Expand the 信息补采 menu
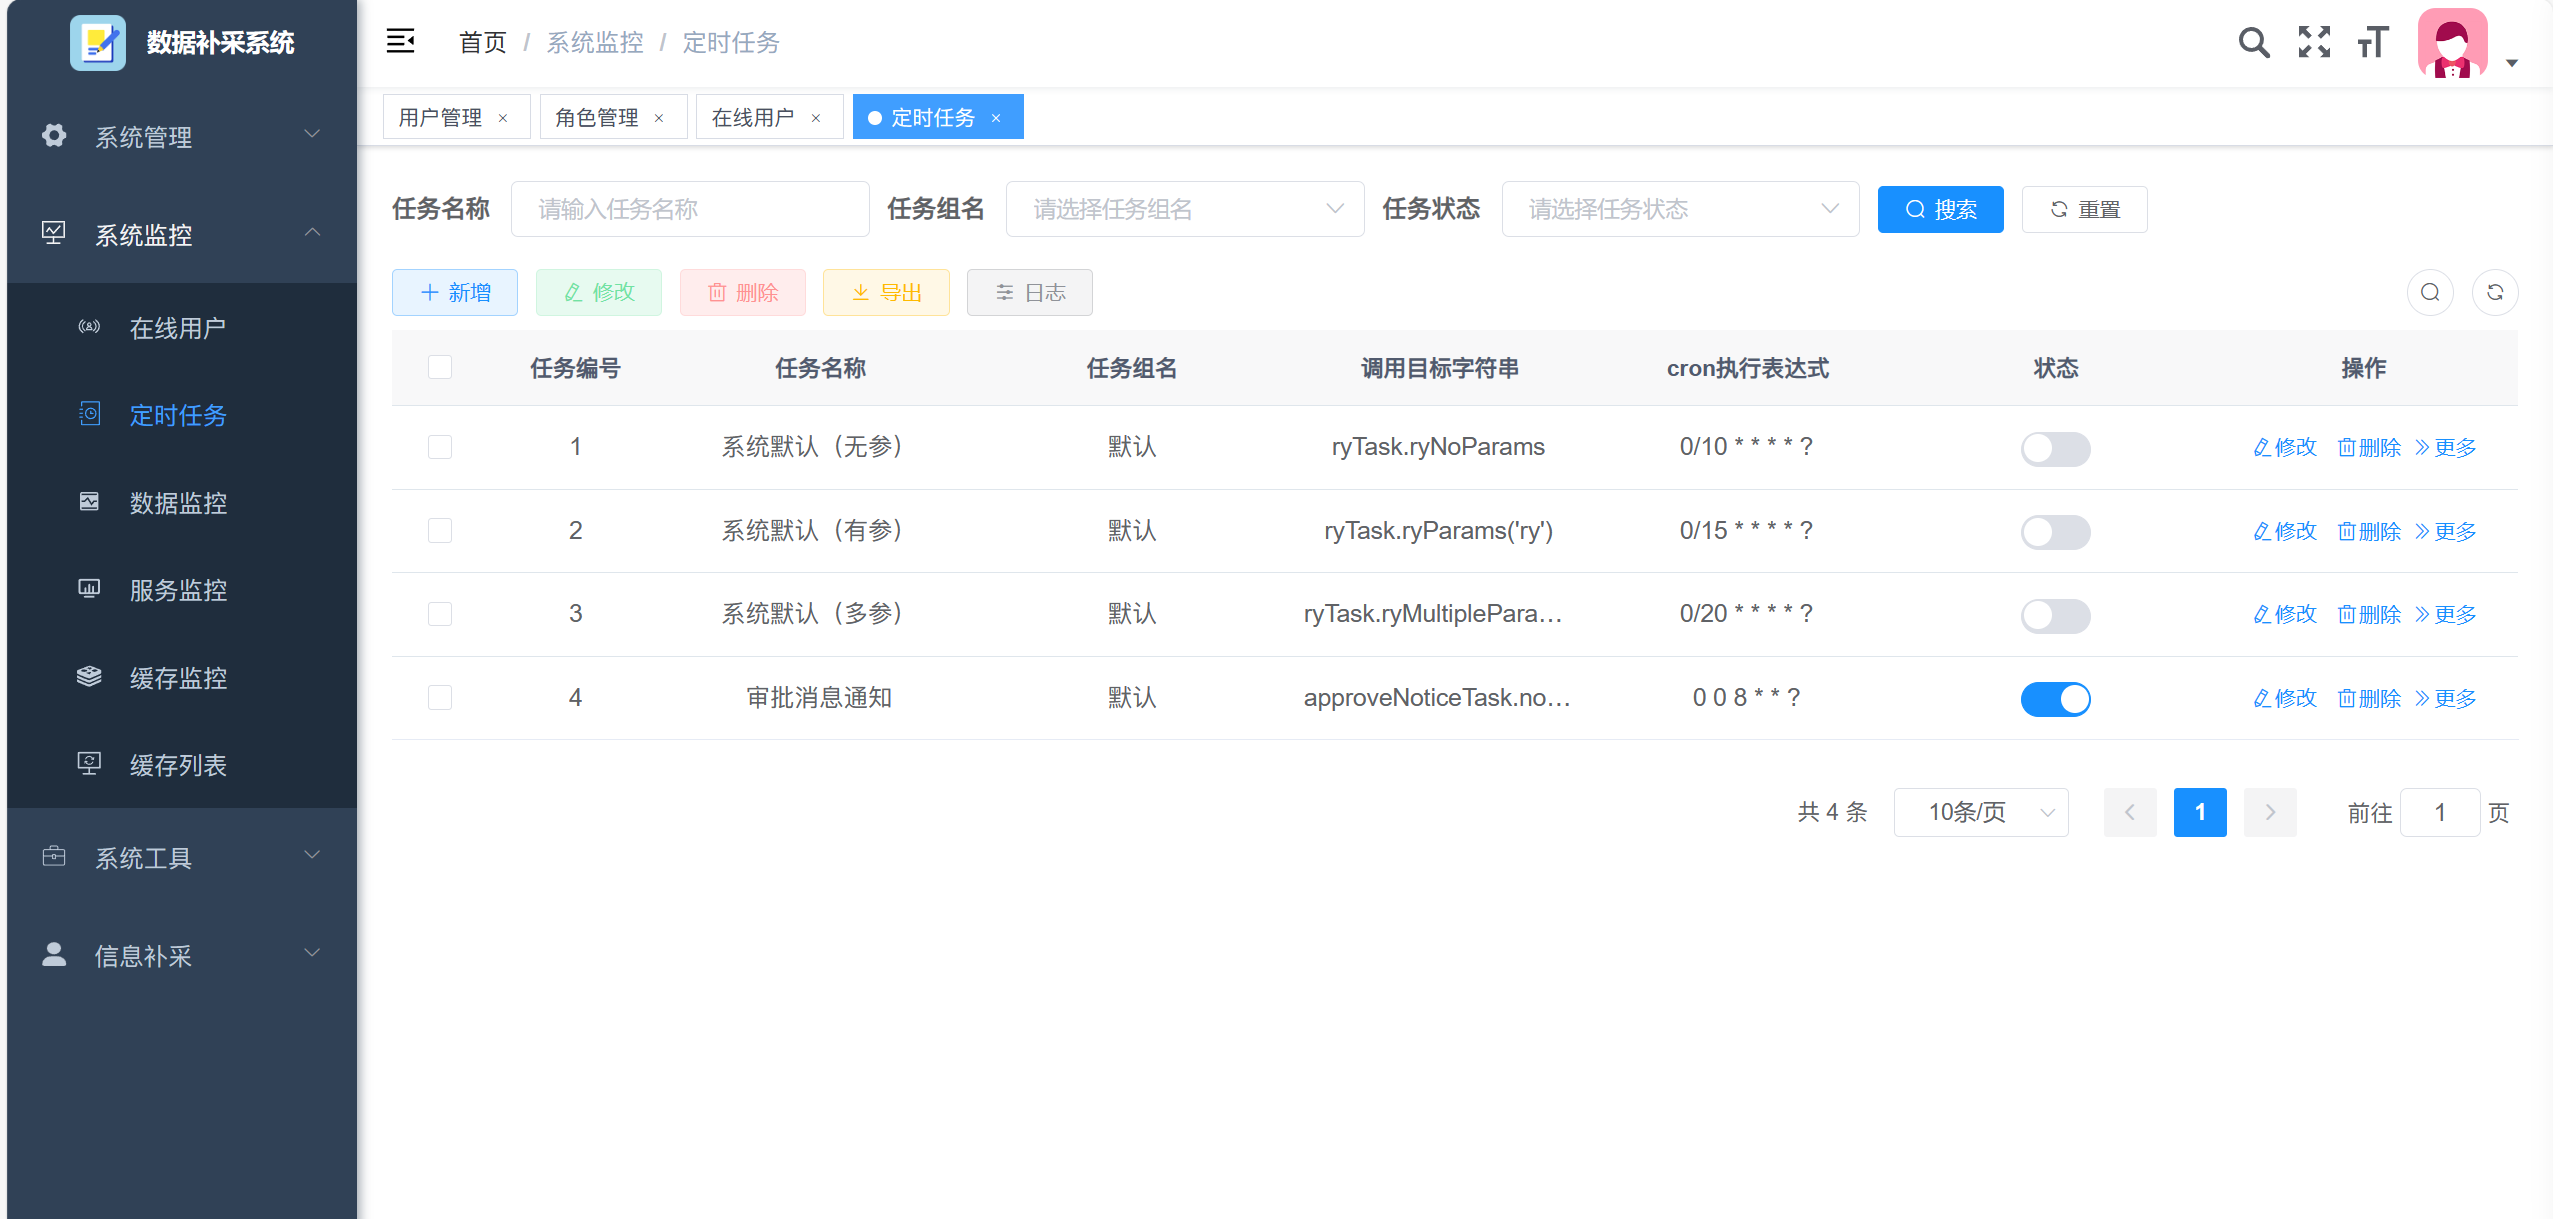 tap(182, 955)
